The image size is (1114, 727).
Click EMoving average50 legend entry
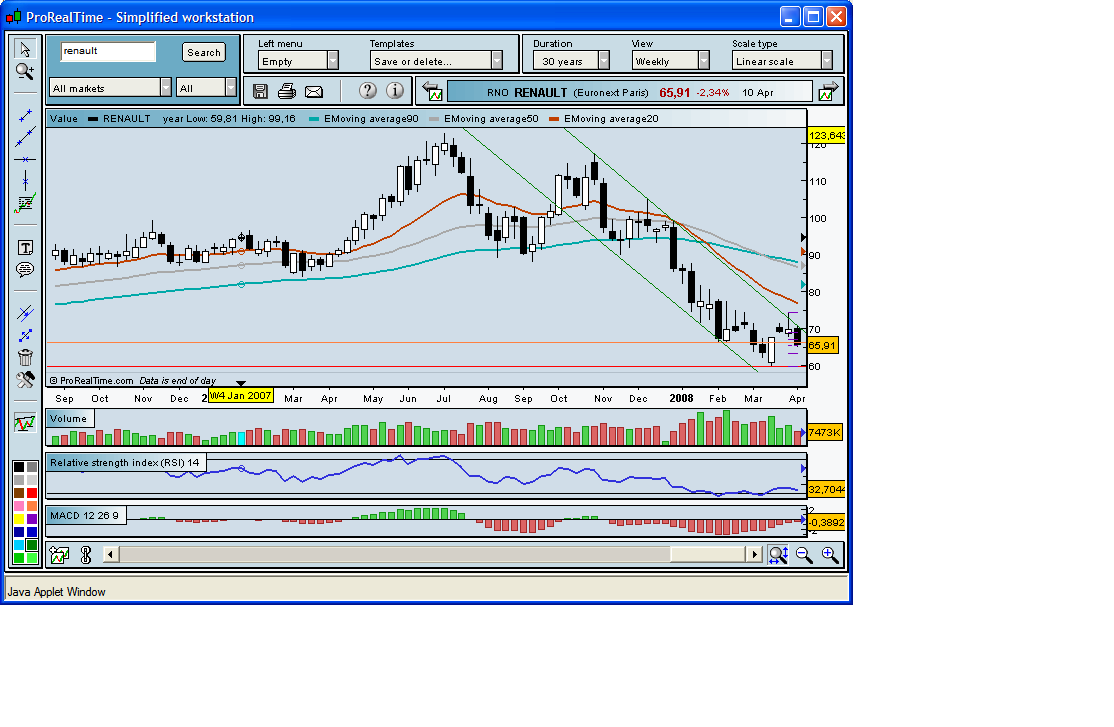(484, 119)
